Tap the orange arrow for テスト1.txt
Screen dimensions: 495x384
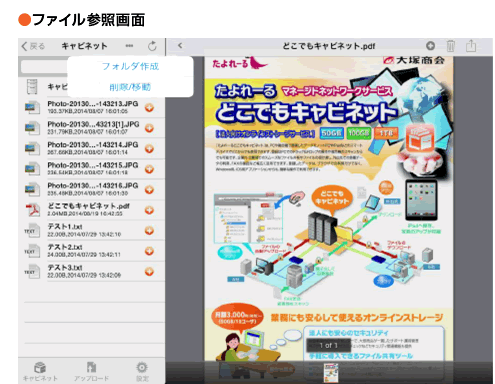coord(149,230)
